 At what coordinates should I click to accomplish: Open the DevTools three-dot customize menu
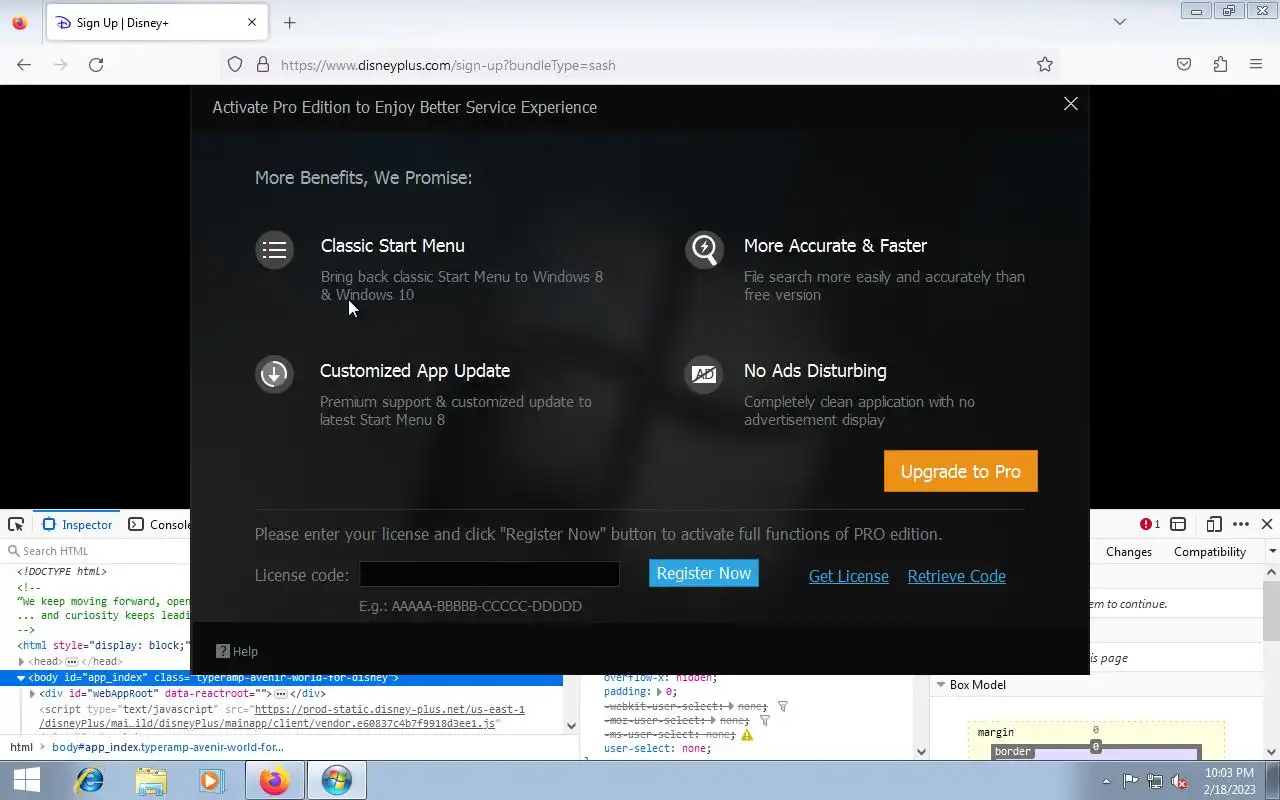pyautogui.click(x=1241, y=524)
